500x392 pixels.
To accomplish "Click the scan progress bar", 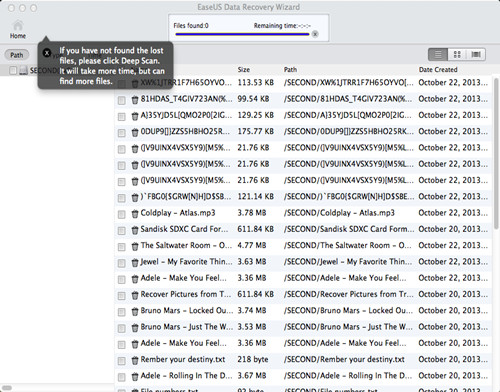I will pos(242,34).
